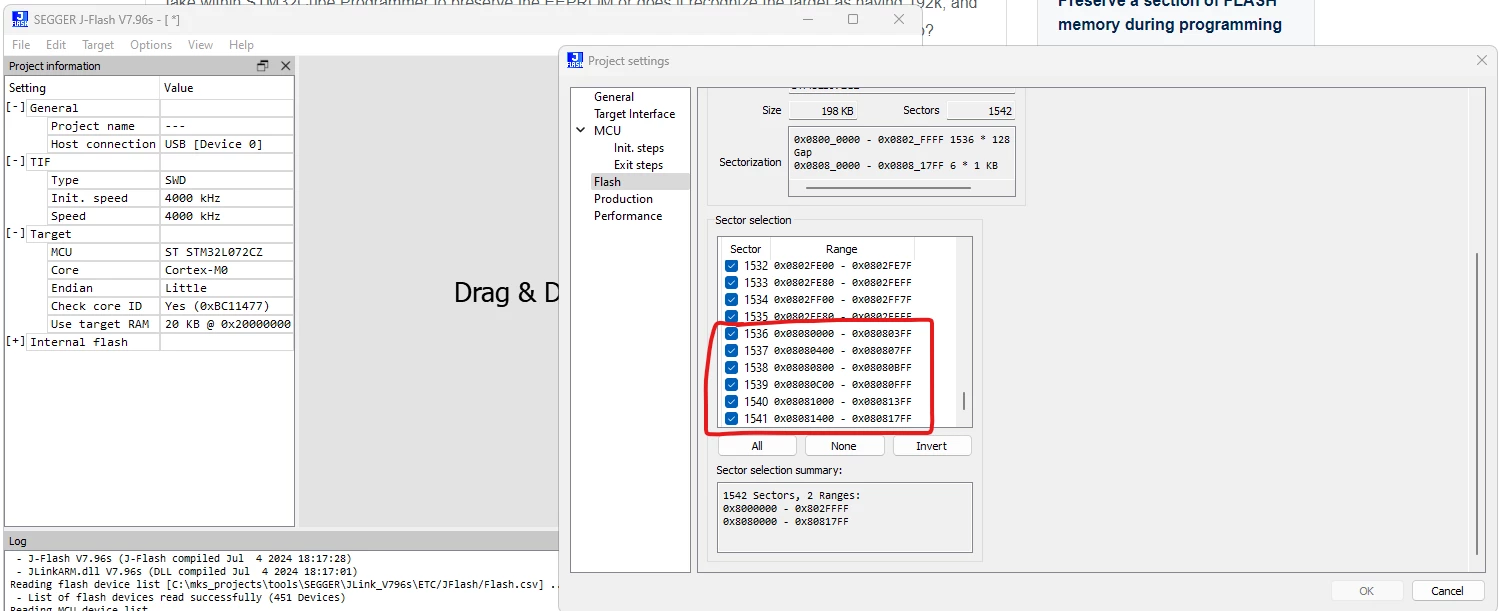Open the Edit menu
Screen dimensions: 1499x611
coord(56,45)
